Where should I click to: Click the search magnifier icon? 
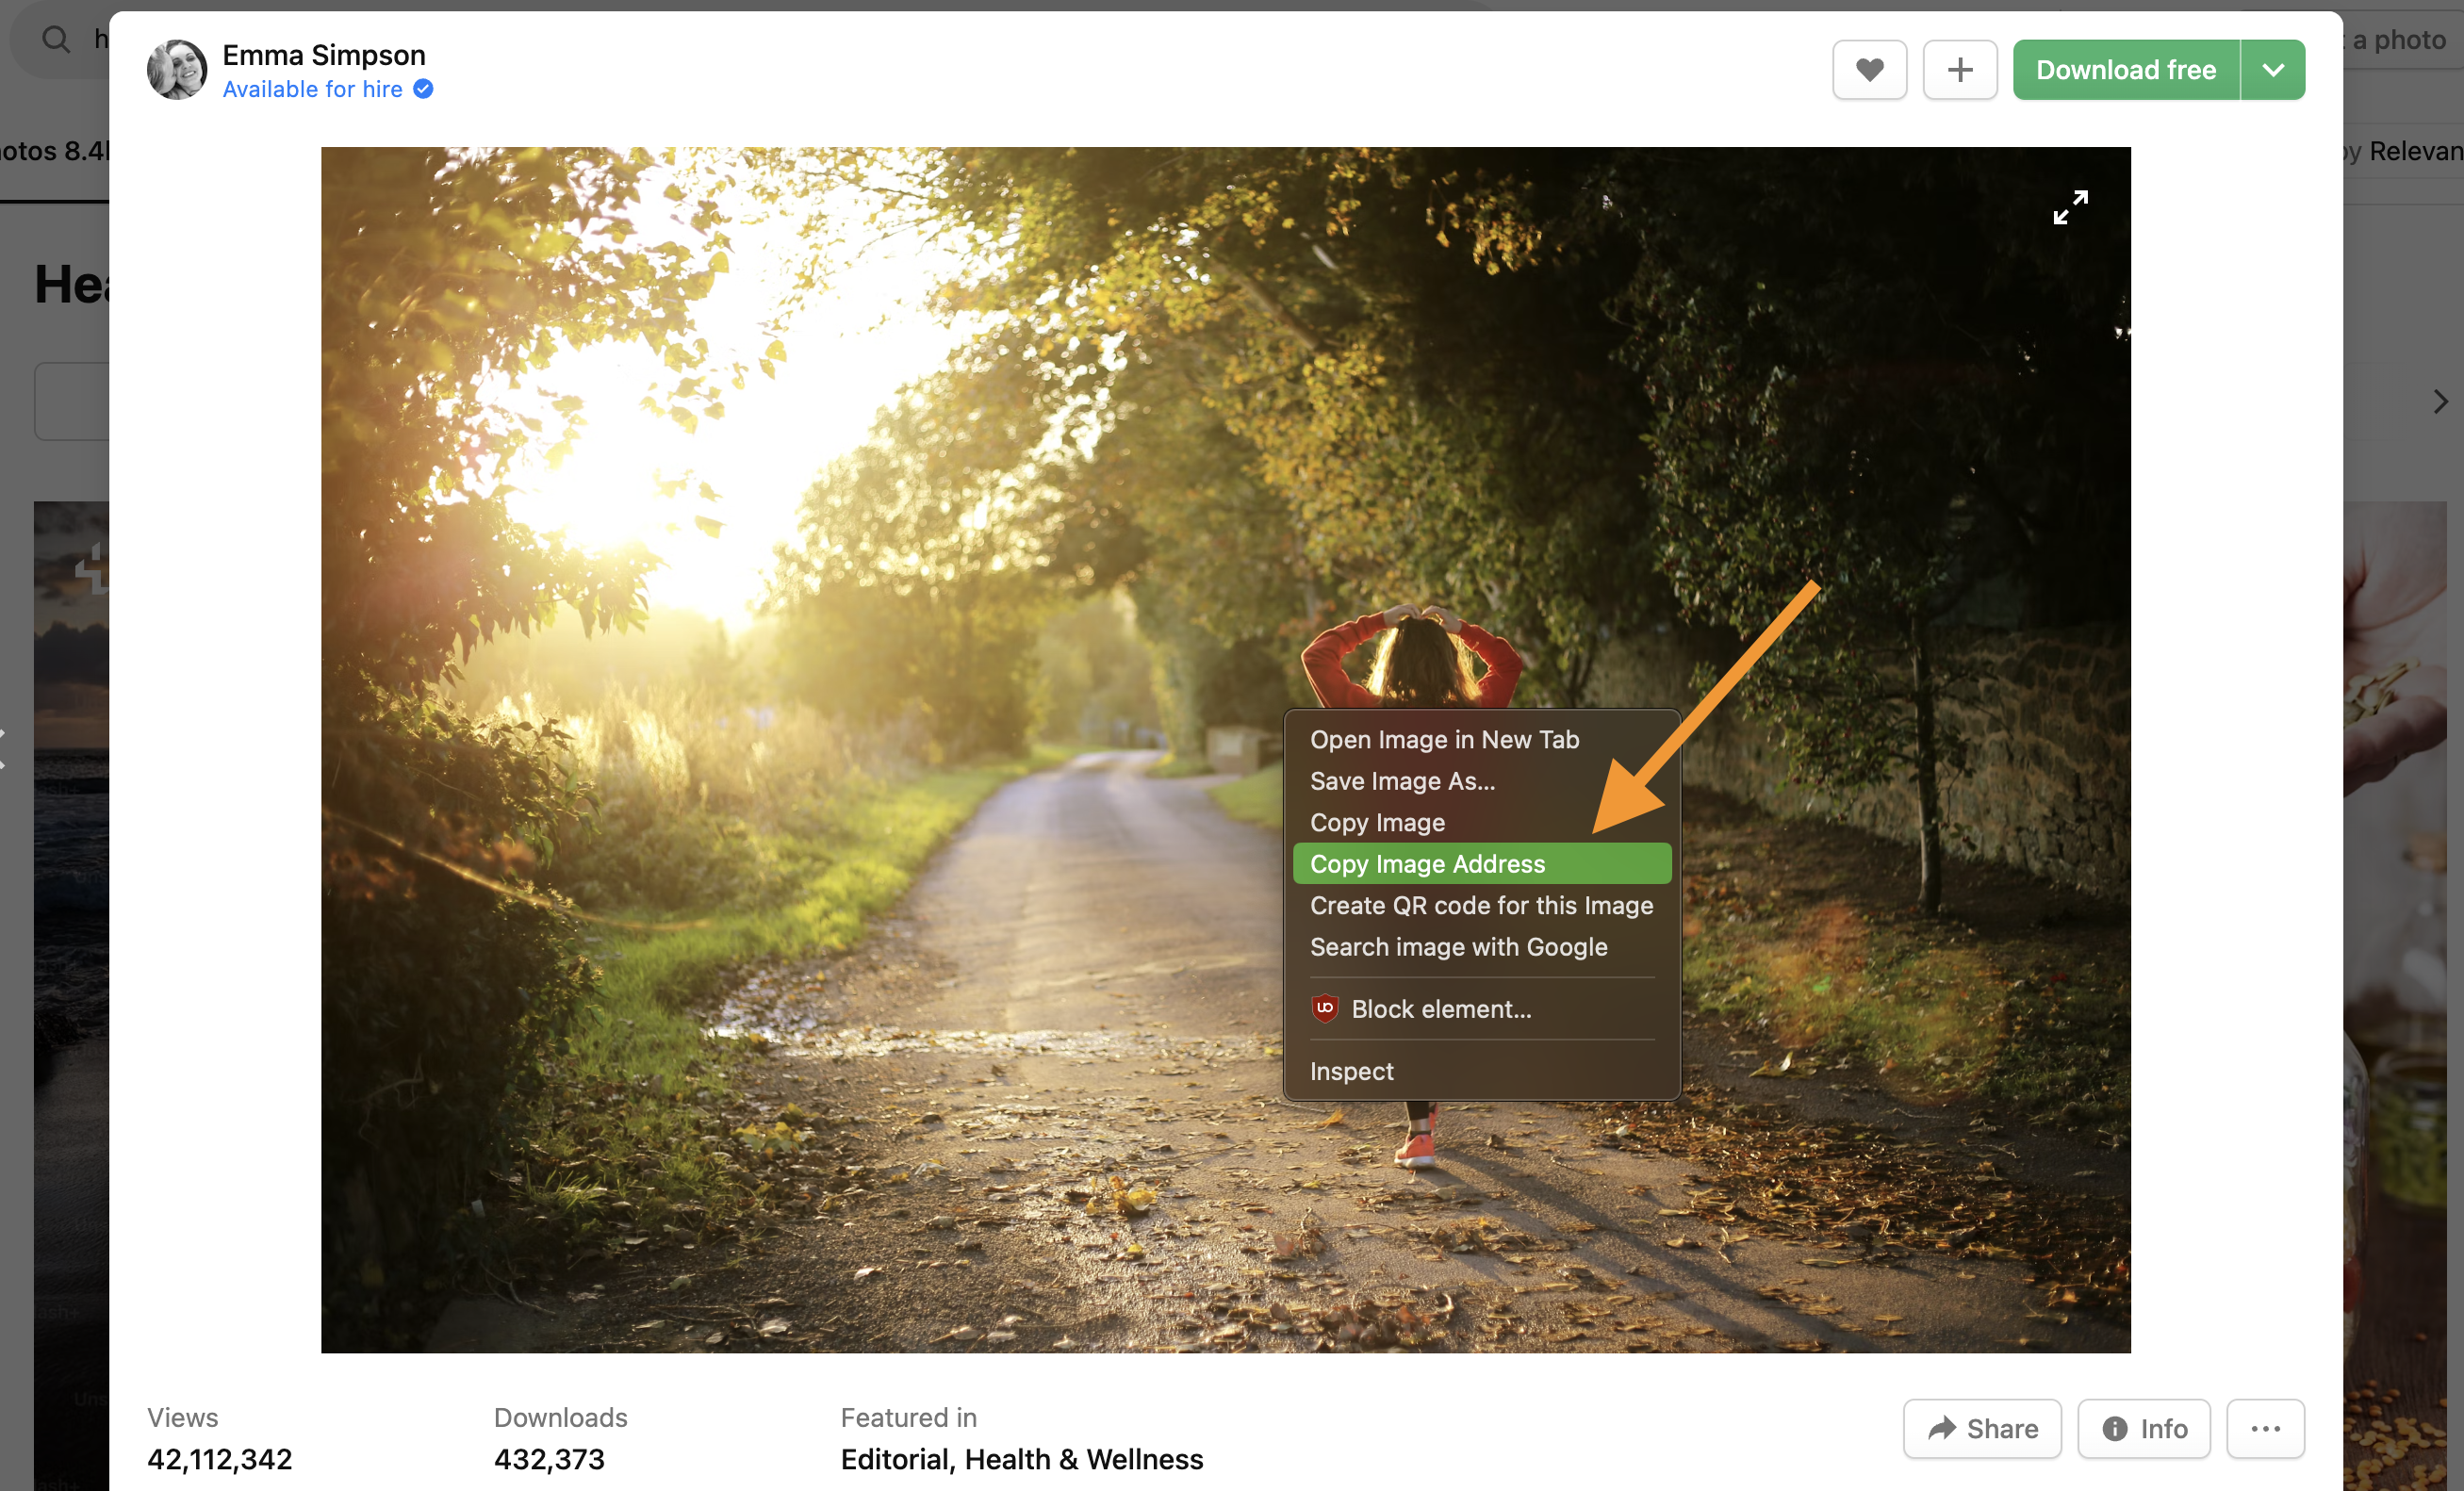pos(56,40)
